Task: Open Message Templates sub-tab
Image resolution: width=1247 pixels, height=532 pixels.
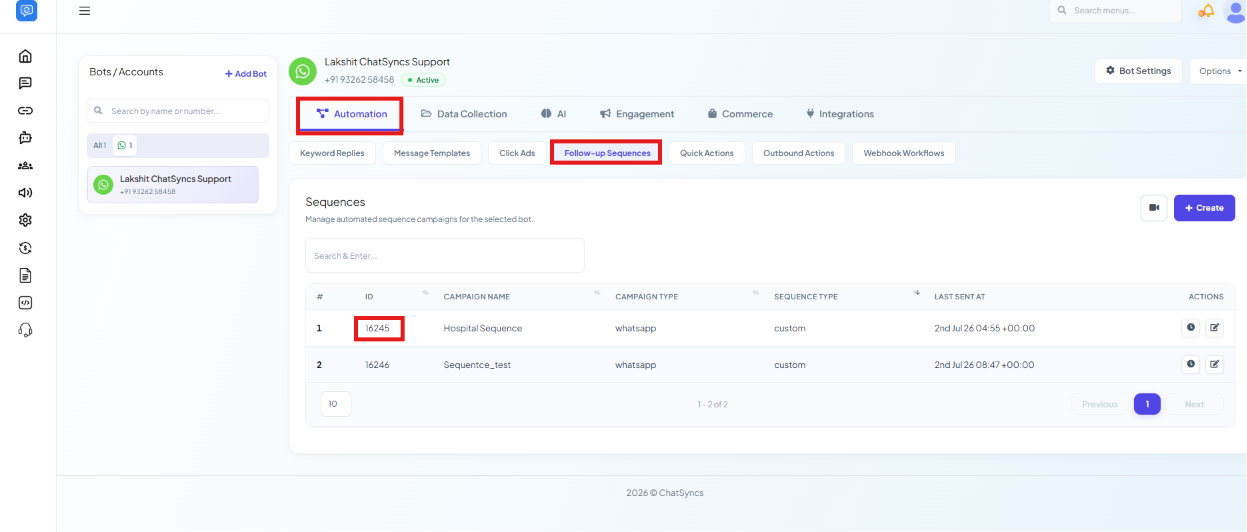Action: click(x=432, y=153)
